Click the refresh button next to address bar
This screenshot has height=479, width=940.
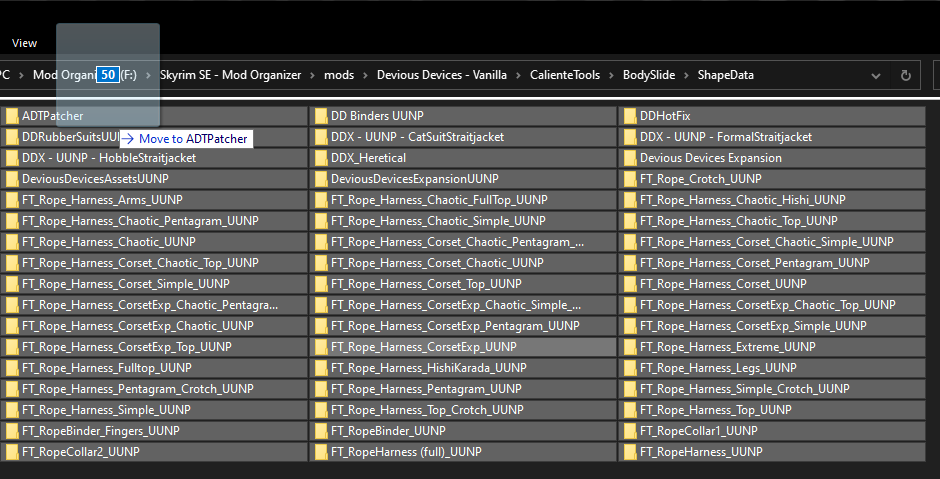905,76
